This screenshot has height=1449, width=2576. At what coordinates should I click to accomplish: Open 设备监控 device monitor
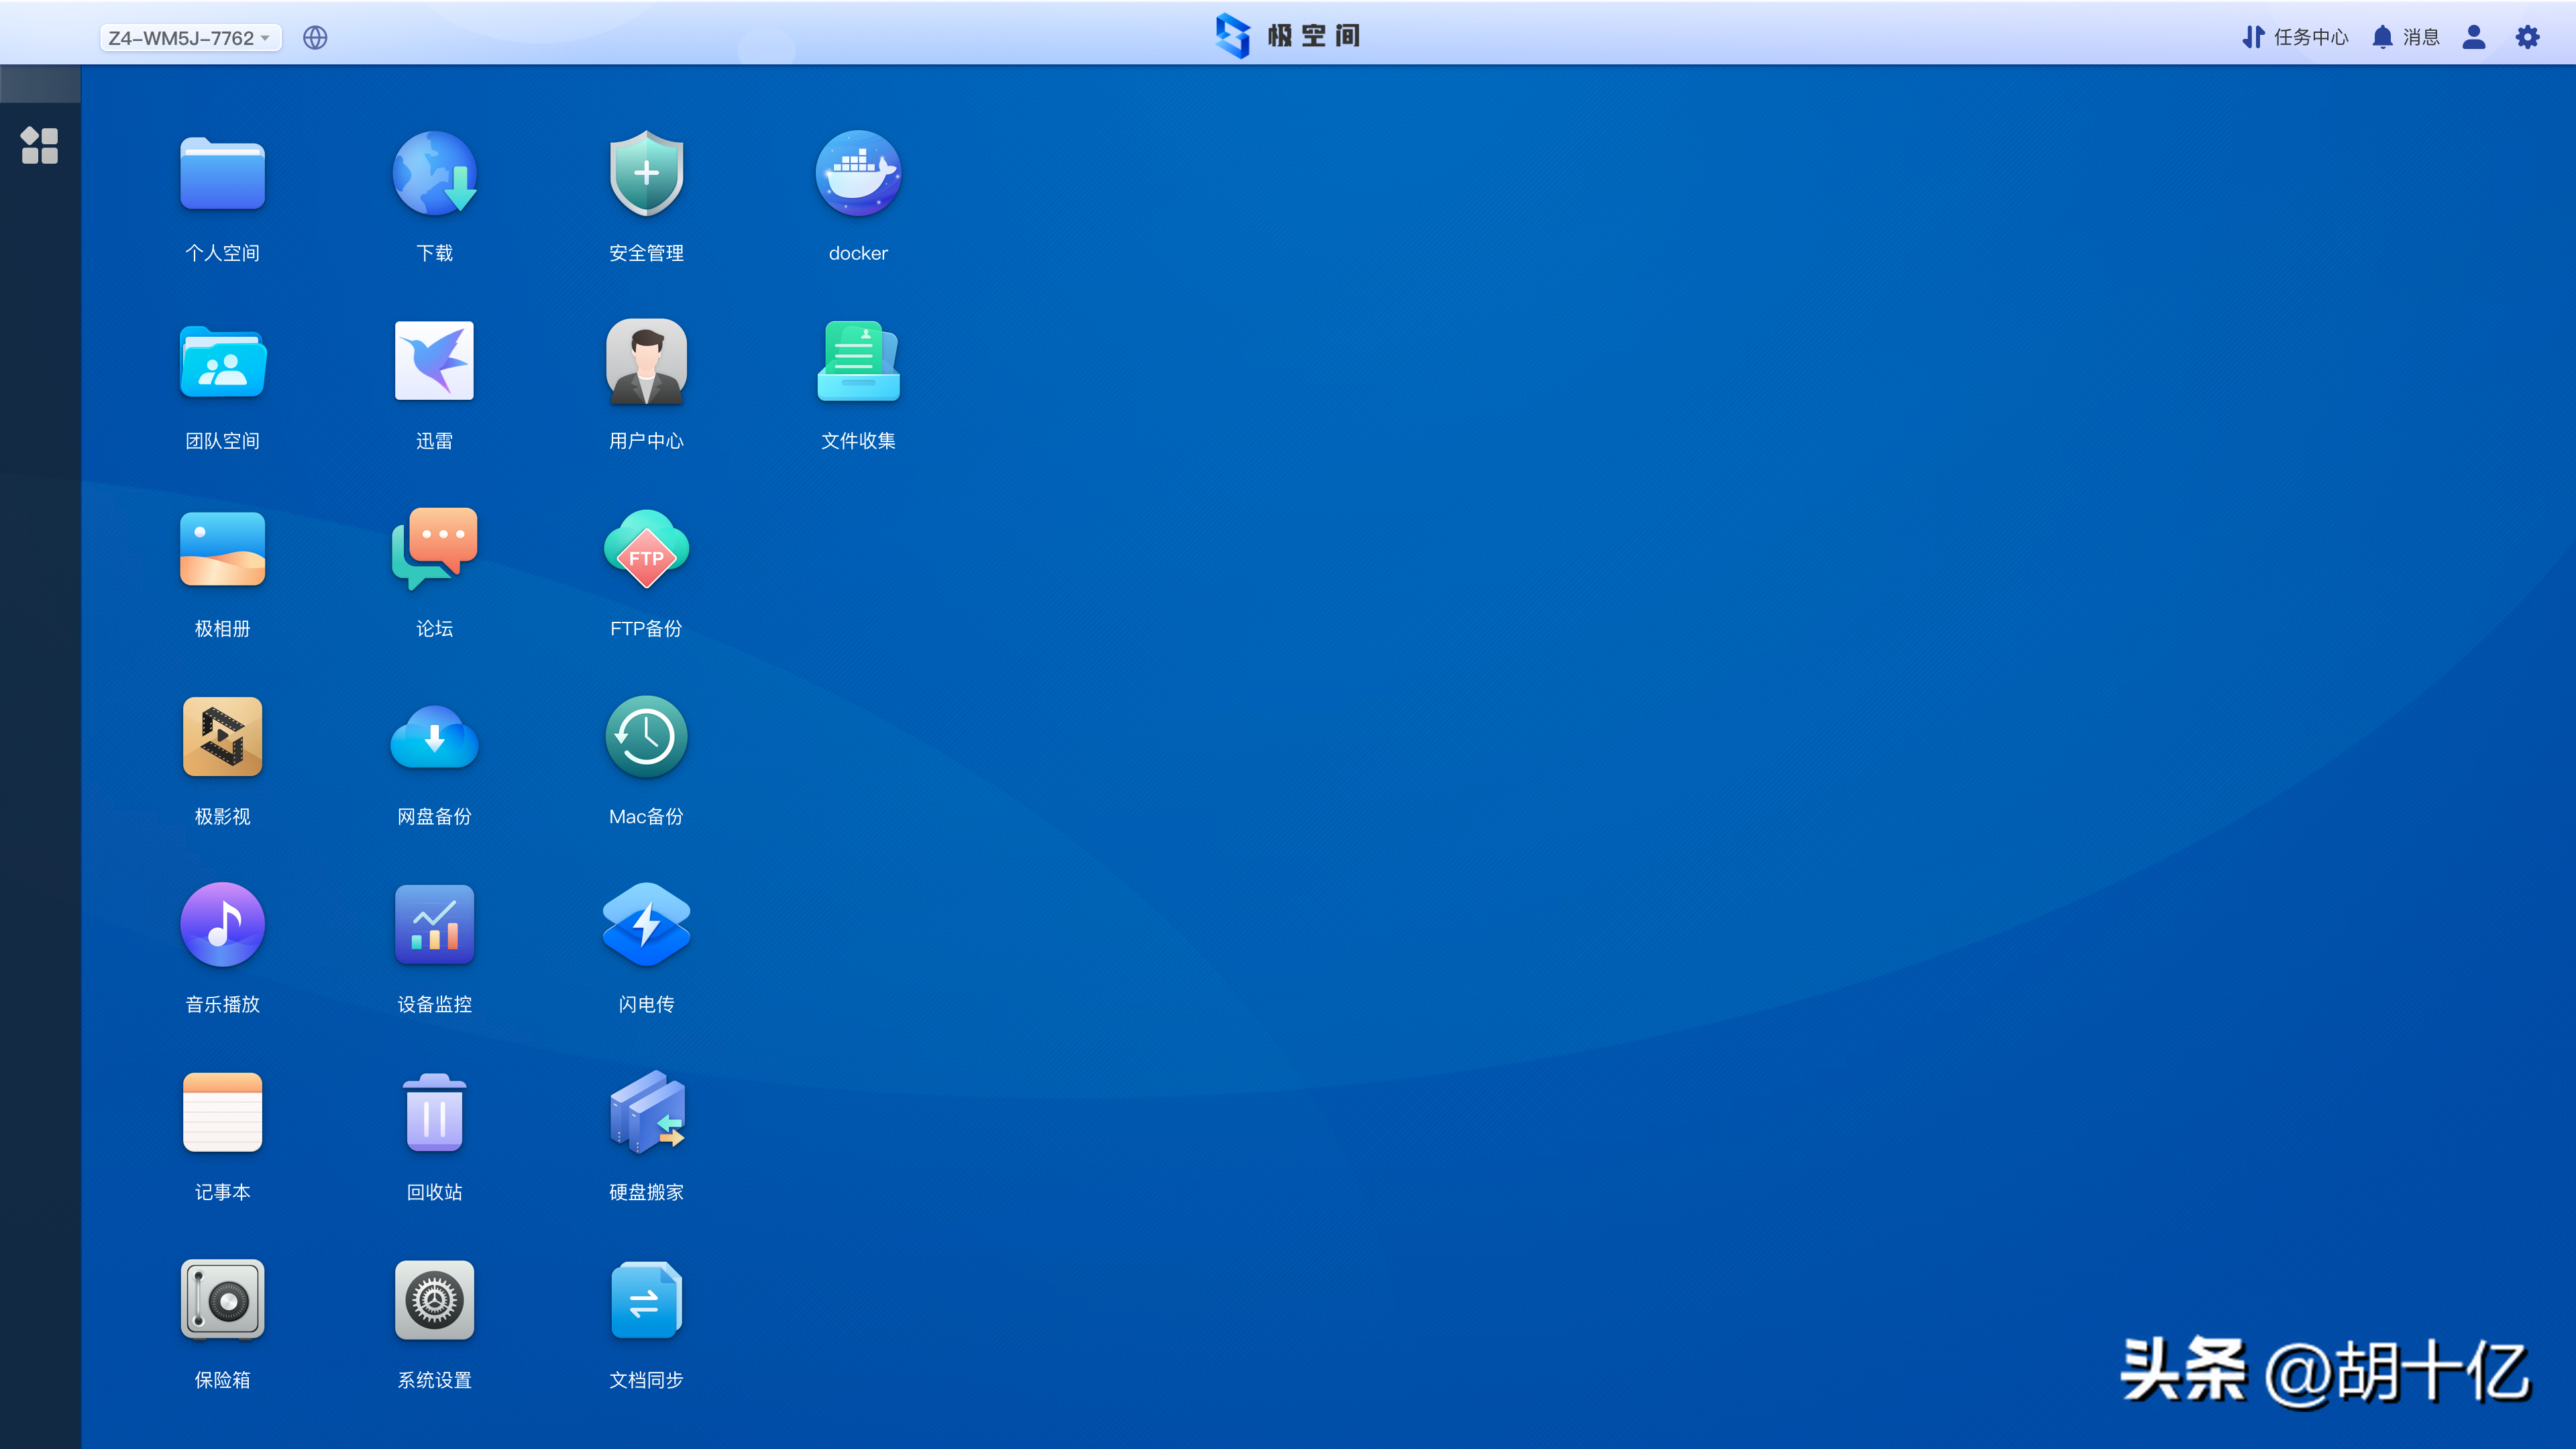coord(434,925)
